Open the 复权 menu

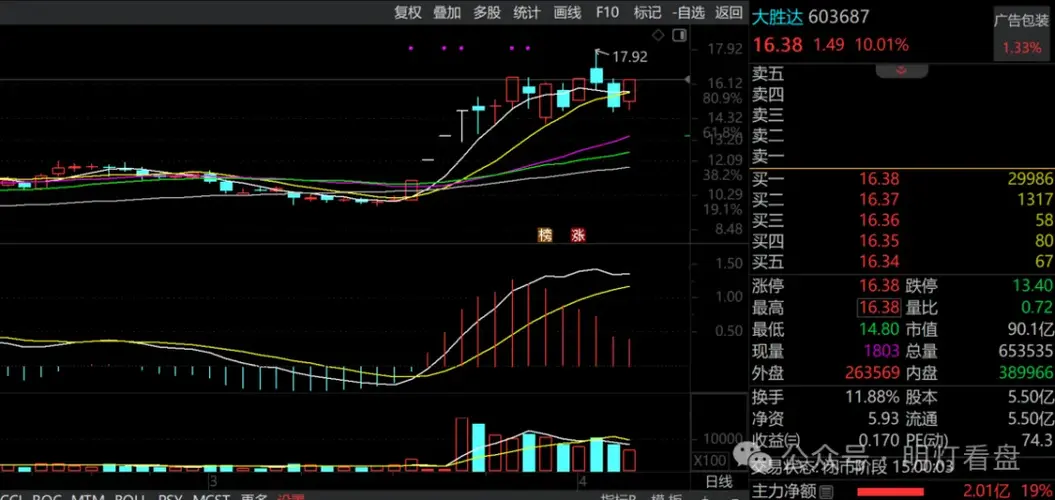click(x=407, y=12)
